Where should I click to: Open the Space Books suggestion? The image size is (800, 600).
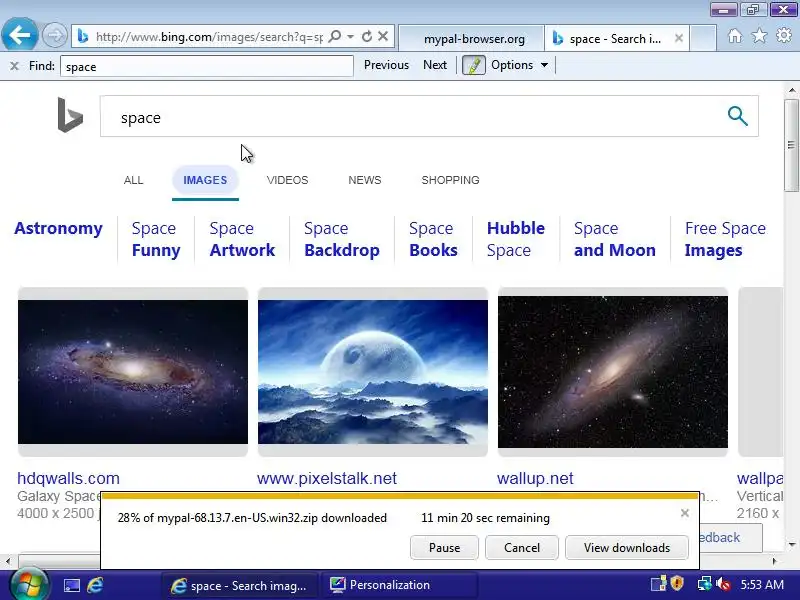[433, 239]
